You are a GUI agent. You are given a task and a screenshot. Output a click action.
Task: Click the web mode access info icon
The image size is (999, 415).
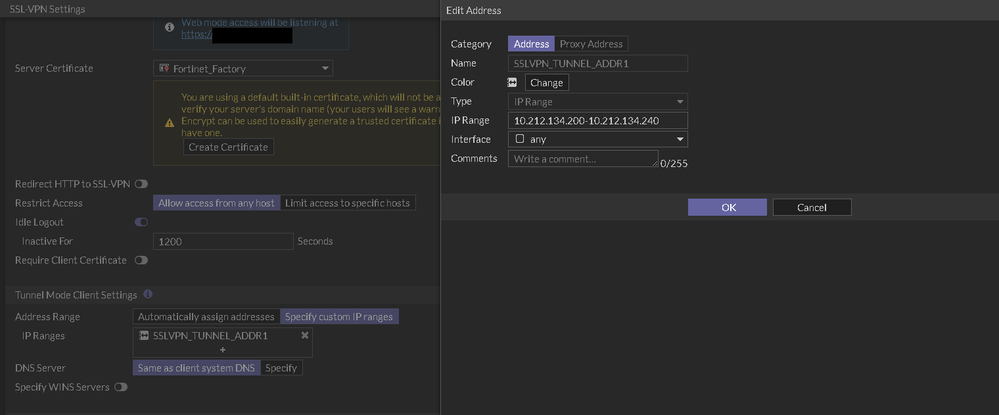pyautogui.click(x=169, y=27)
